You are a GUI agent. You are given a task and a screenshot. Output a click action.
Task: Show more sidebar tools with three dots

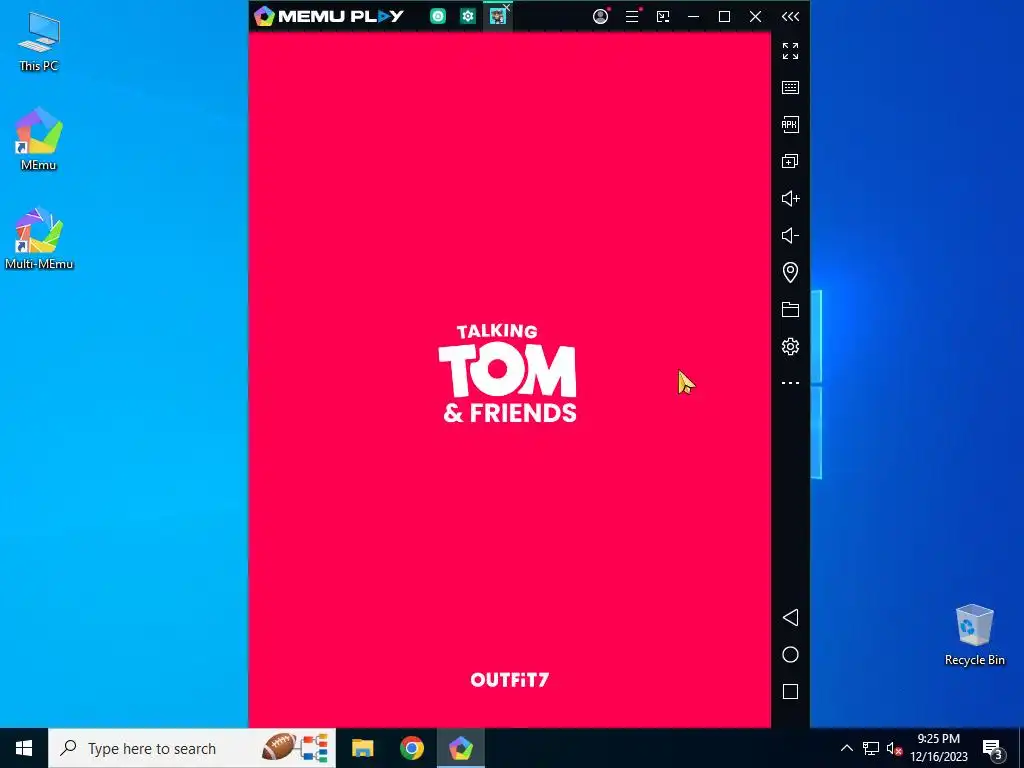(790, 383)
